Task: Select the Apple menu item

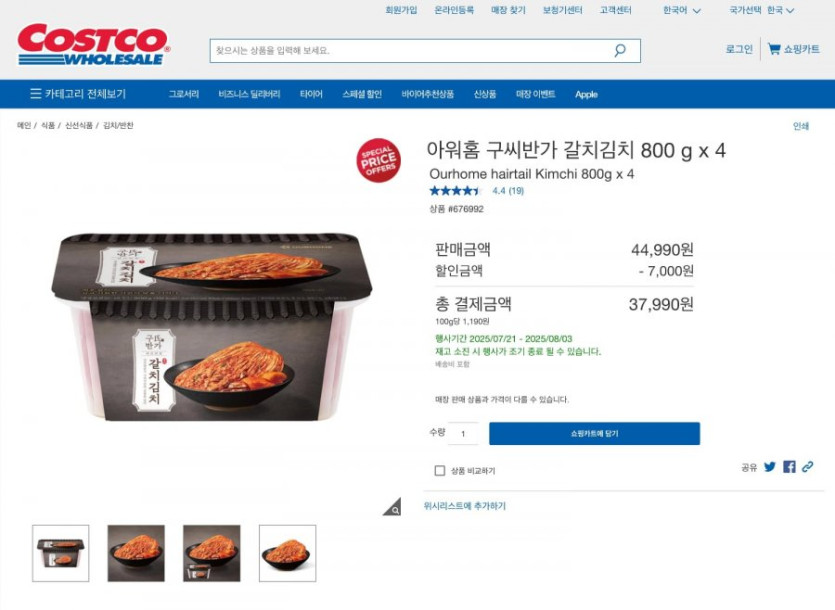Action: [x=586, y=95]
